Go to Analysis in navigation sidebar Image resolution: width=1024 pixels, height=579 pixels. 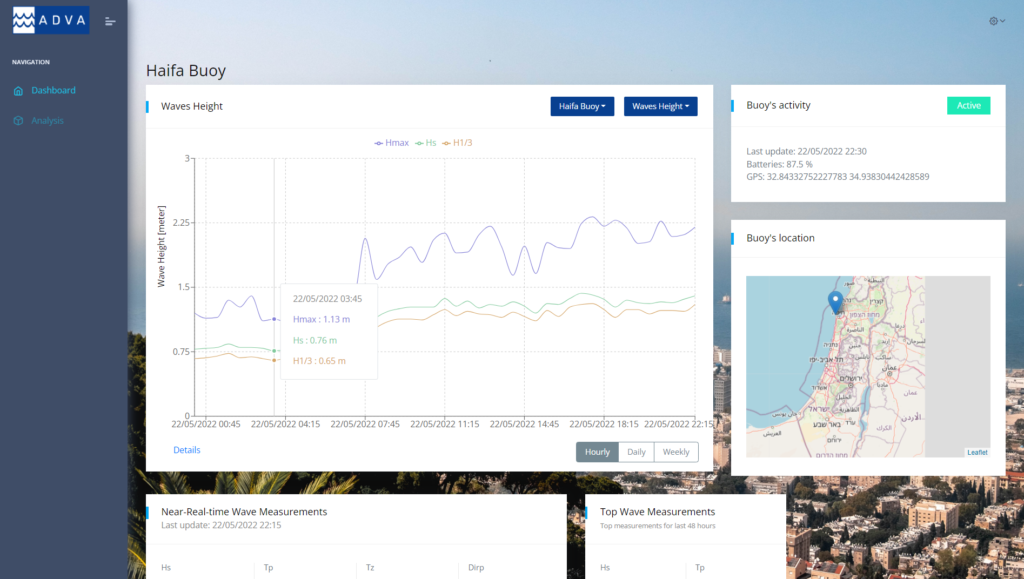[x=47, y=121]
